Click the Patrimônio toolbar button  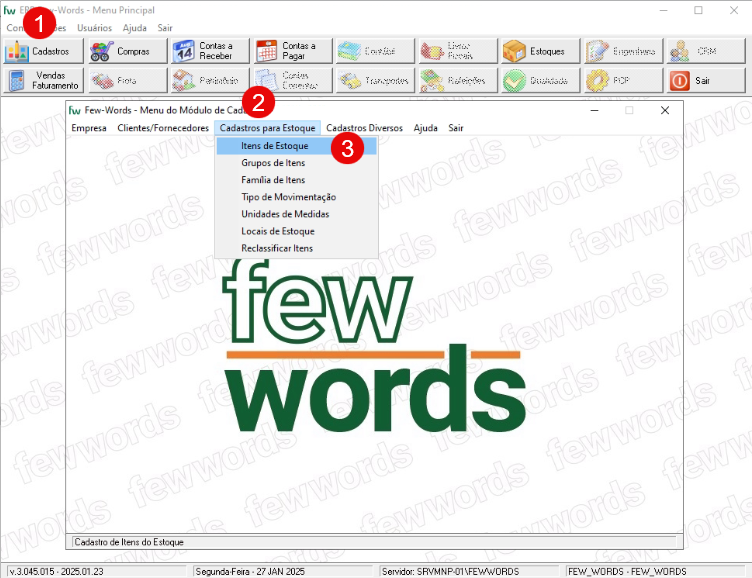click(x=211, y=80)
